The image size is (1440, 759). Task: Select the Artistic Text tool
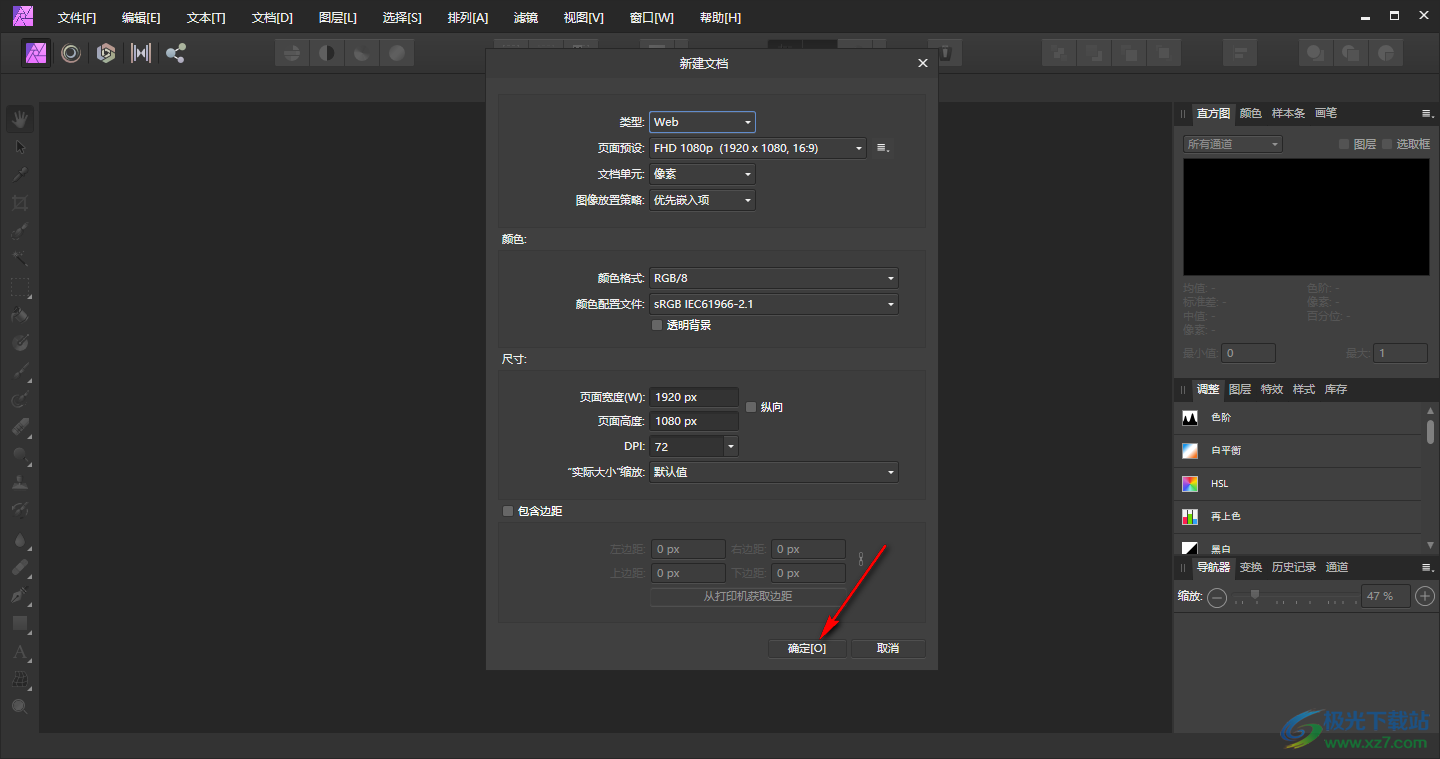(x=20, y=652)
